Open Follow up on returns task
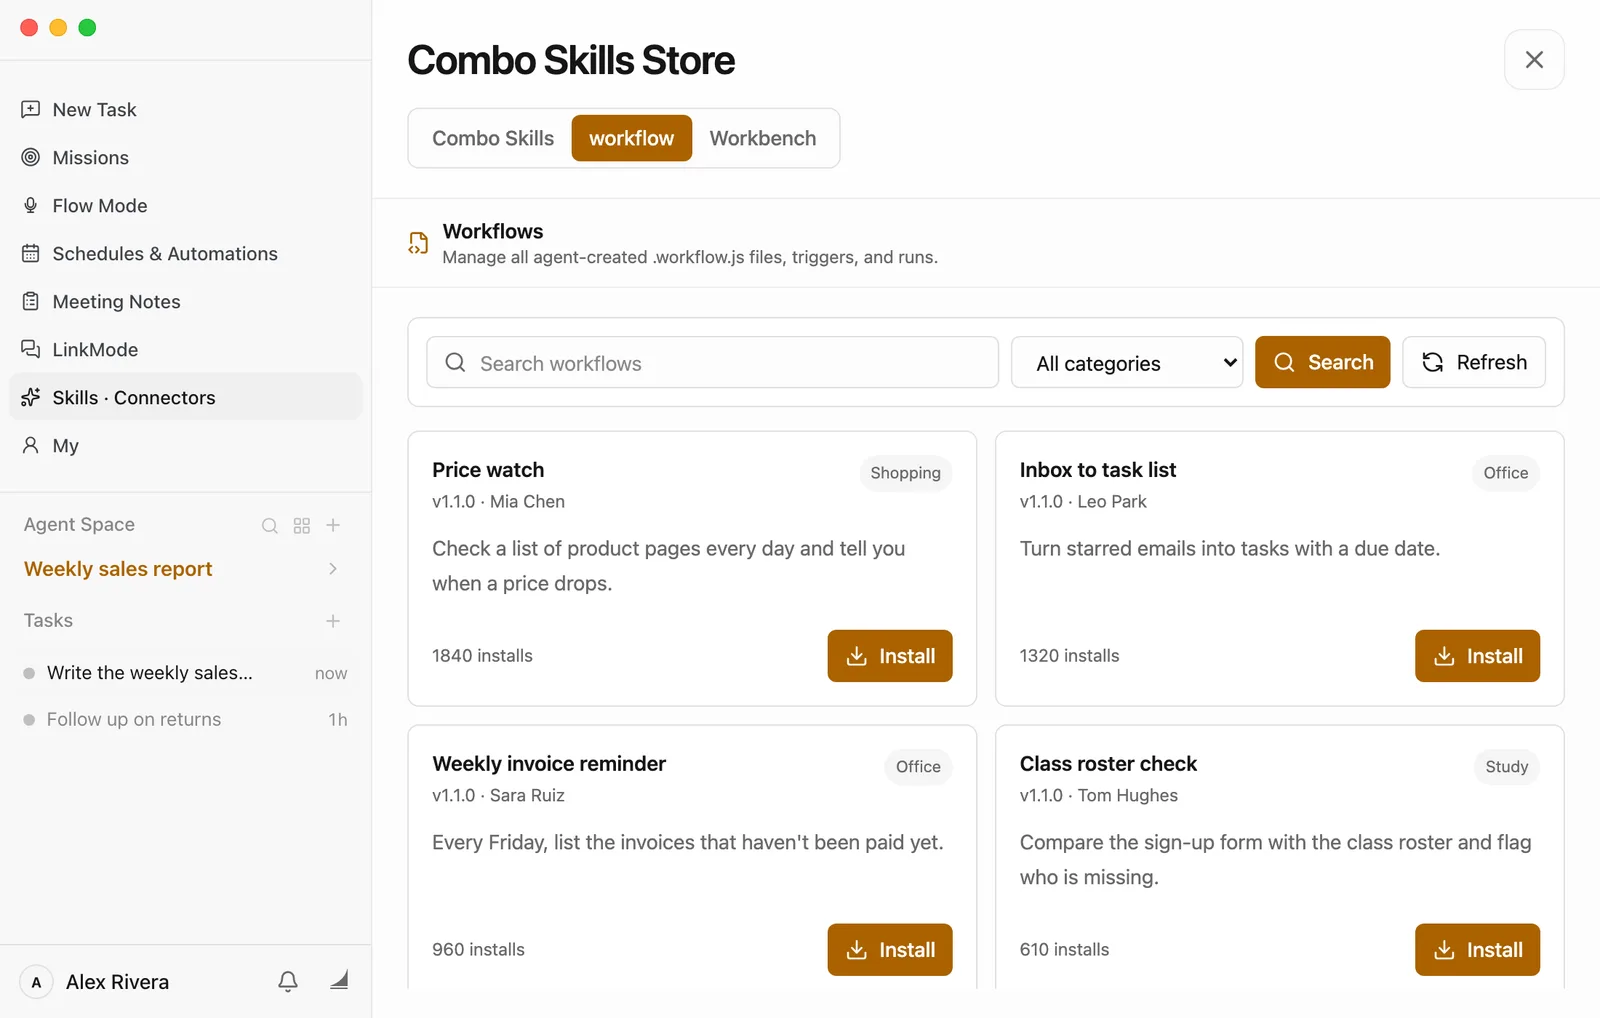 pyautogui.click(x=185, y=719)
